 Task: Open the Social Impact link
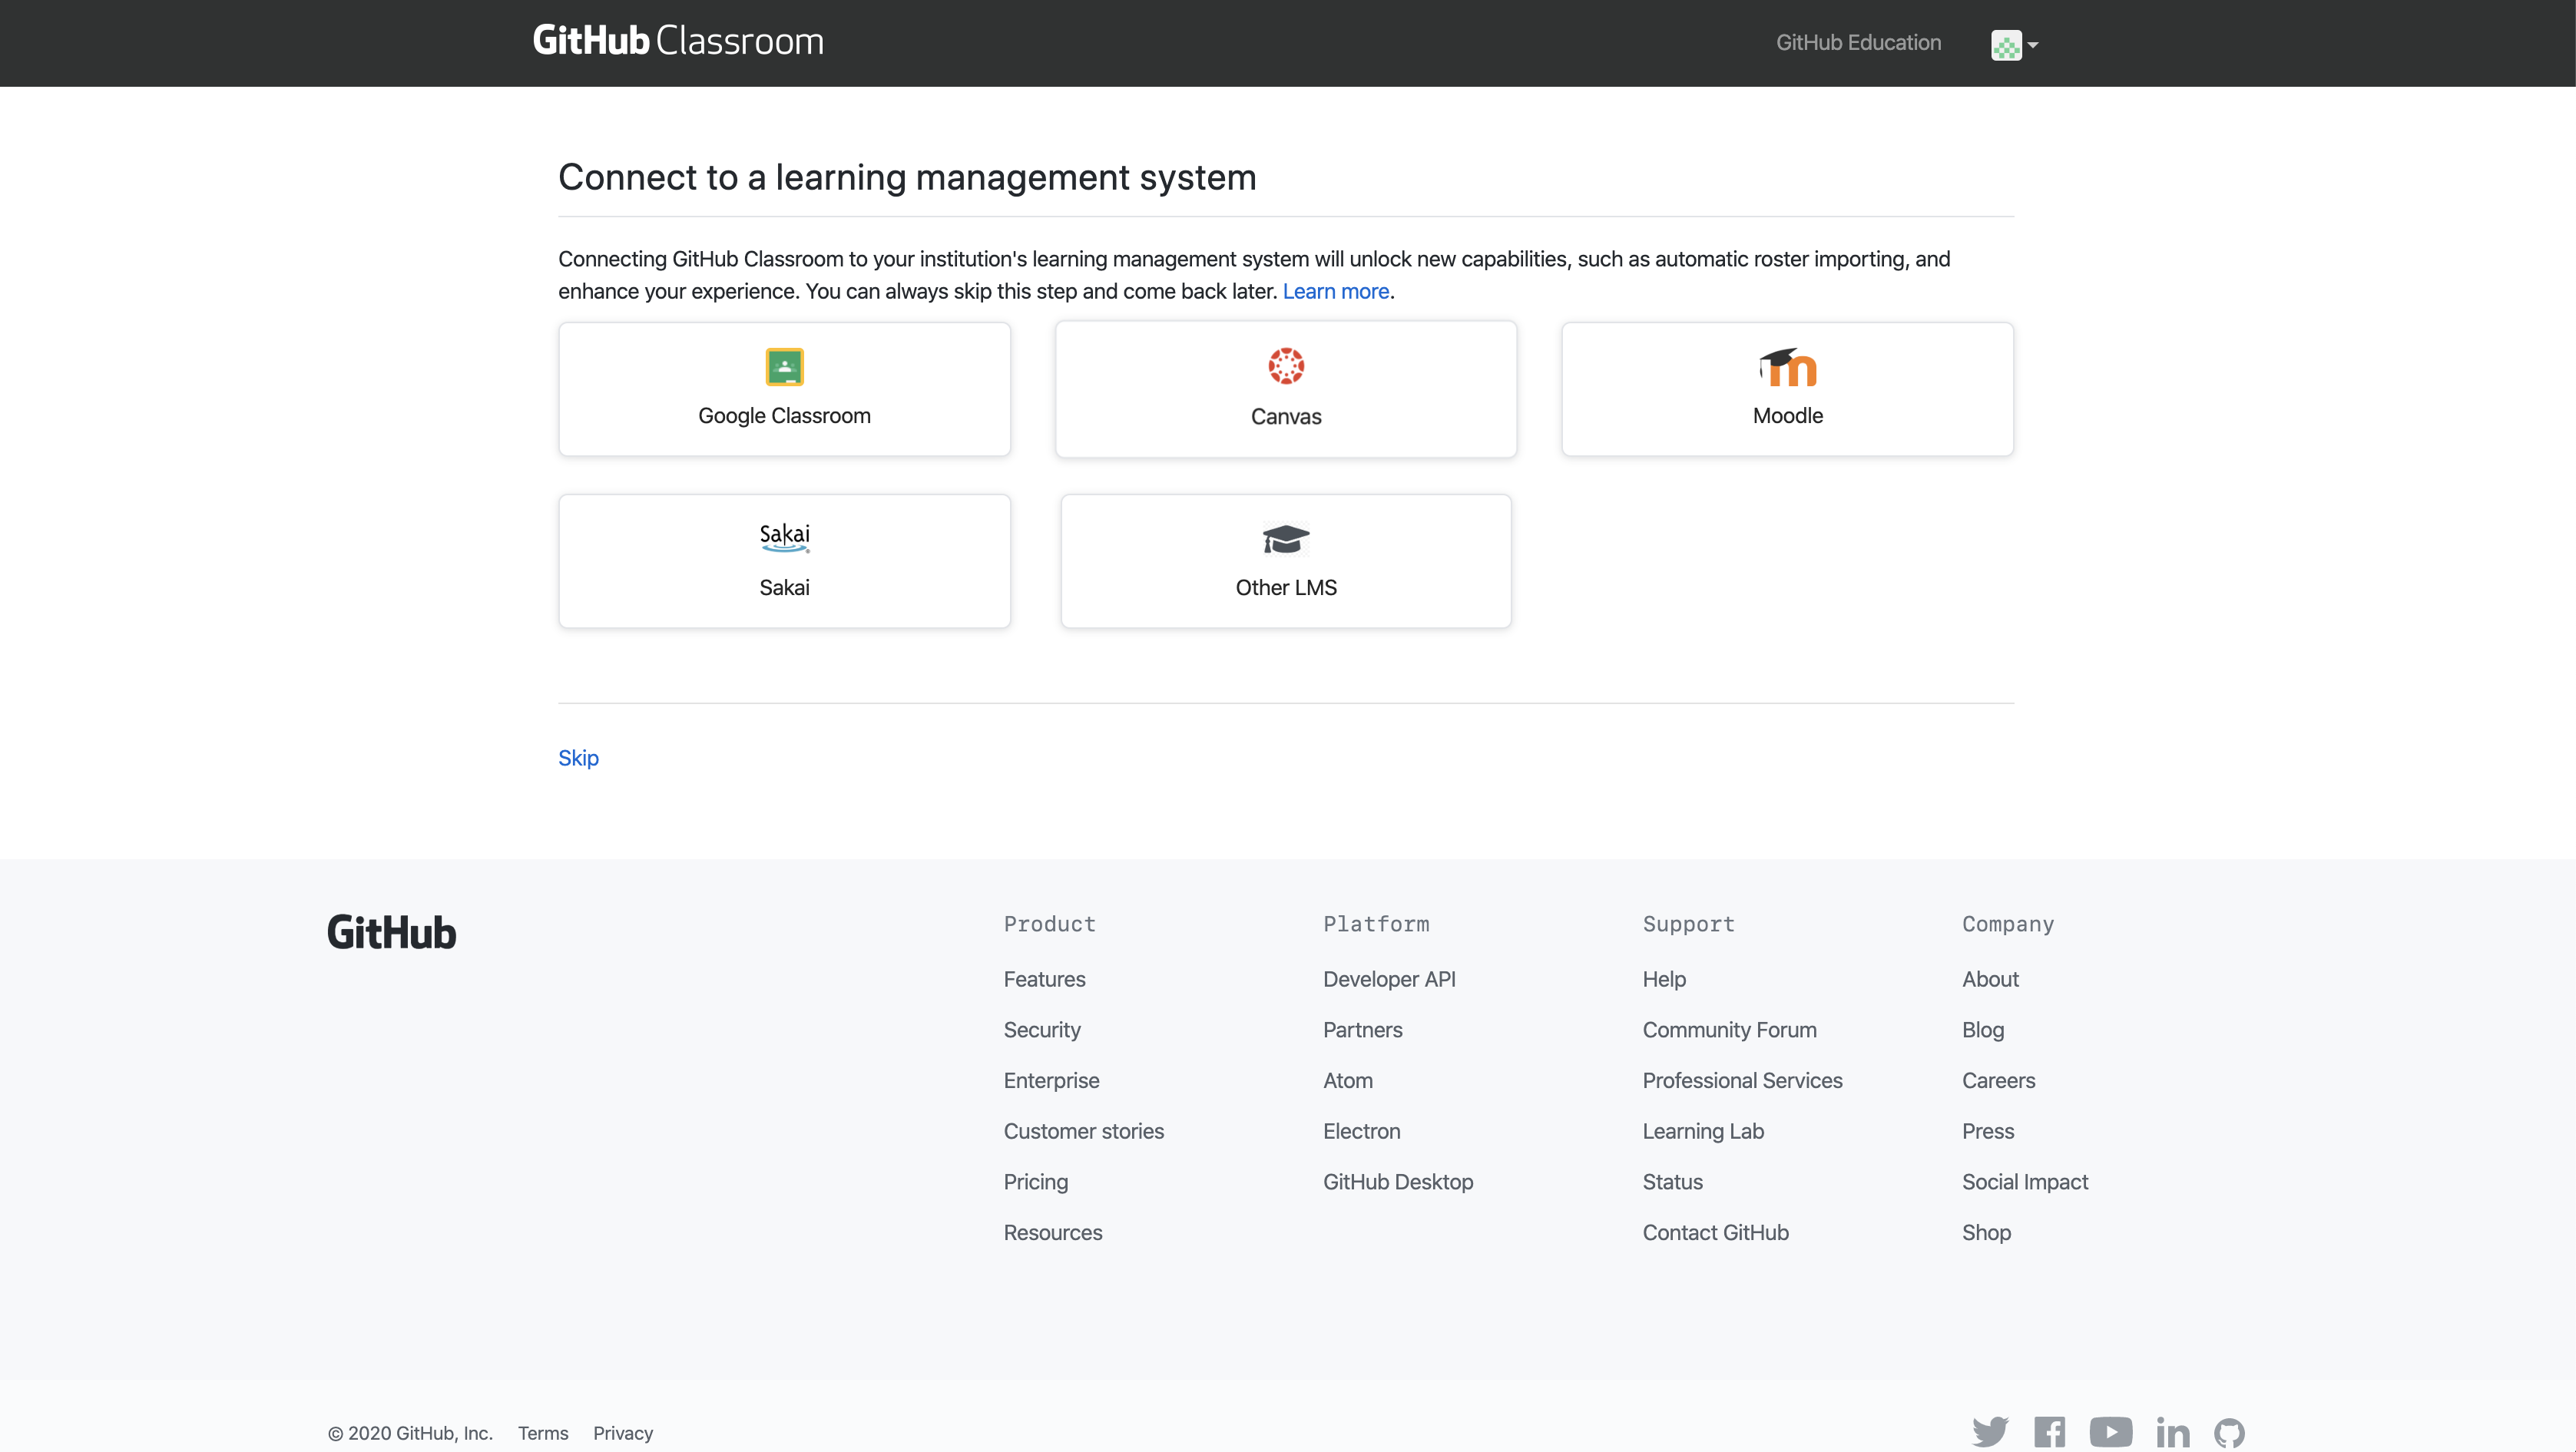[x=2025, y=1182]
